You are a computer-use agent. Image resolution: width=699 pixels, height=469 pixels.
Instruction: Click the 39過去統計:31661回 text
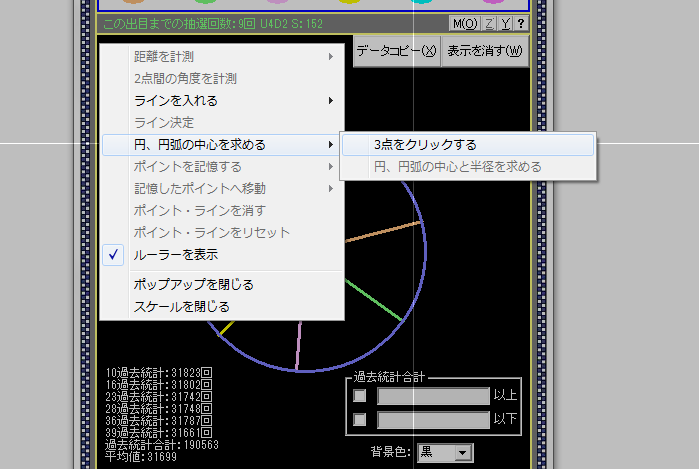159,432
